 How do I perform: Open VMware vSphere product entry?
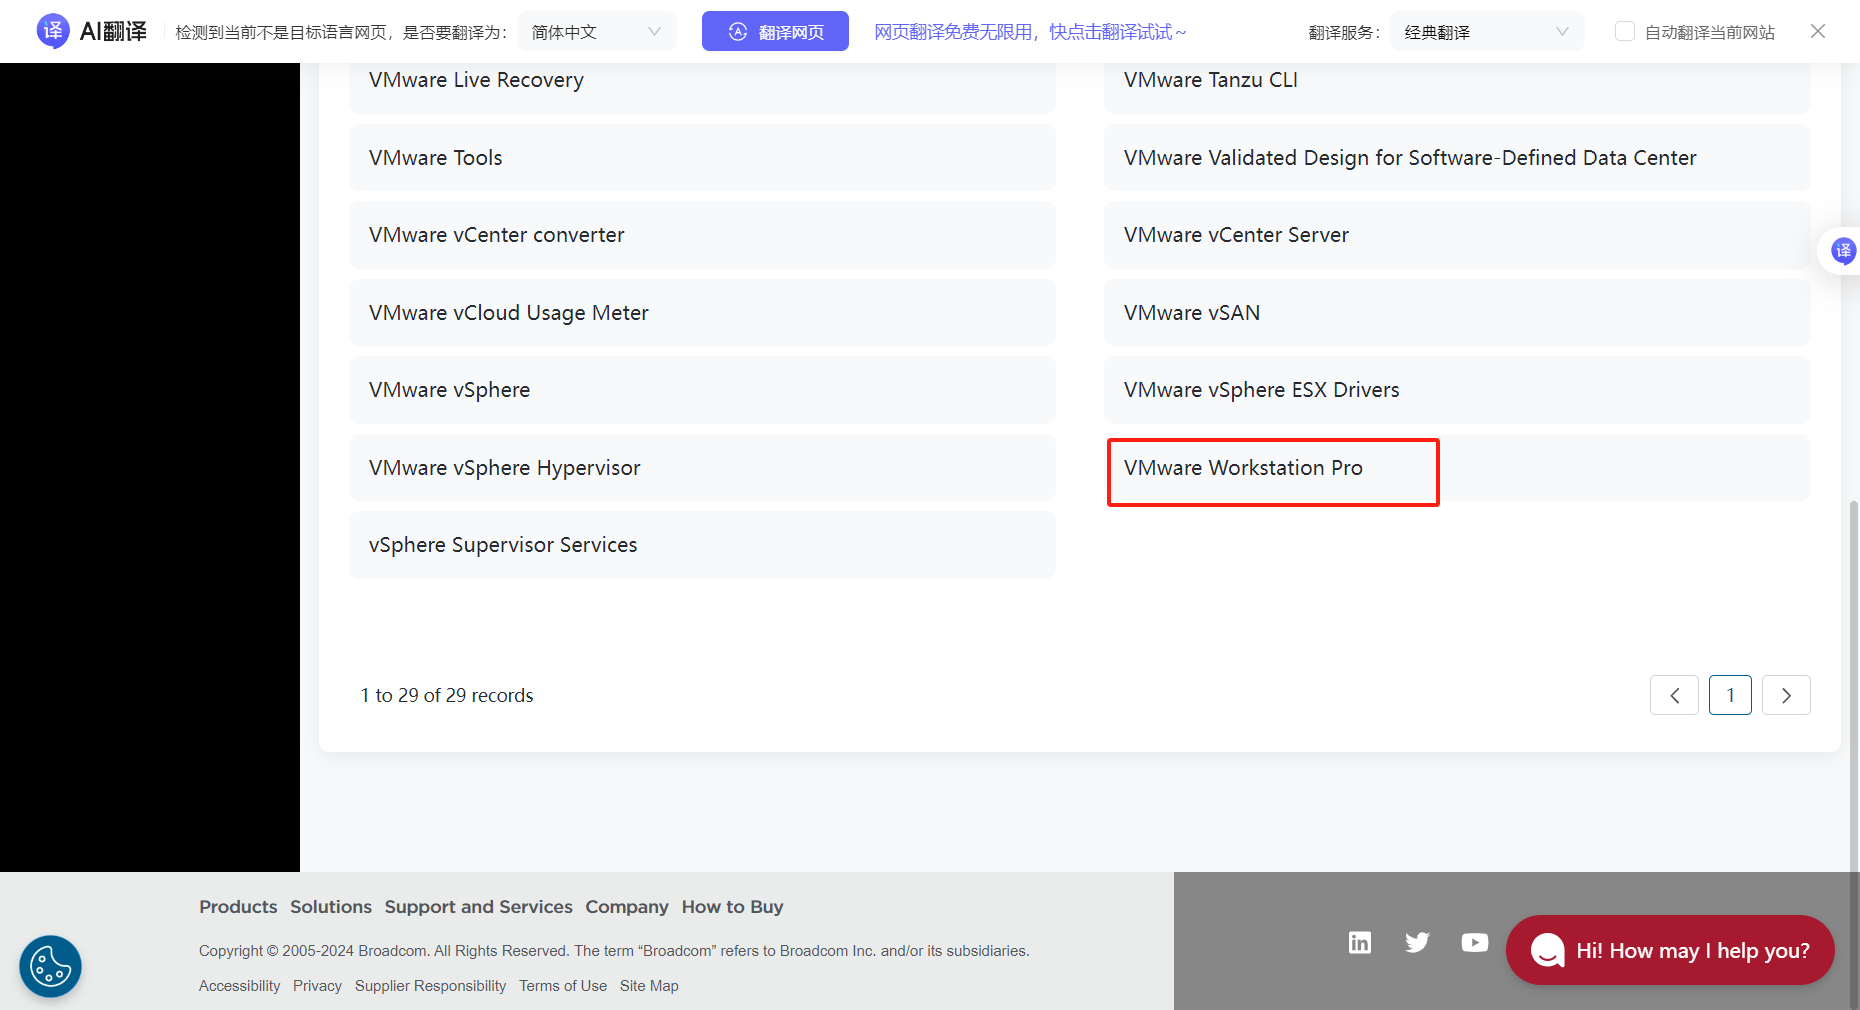point(702,390)
